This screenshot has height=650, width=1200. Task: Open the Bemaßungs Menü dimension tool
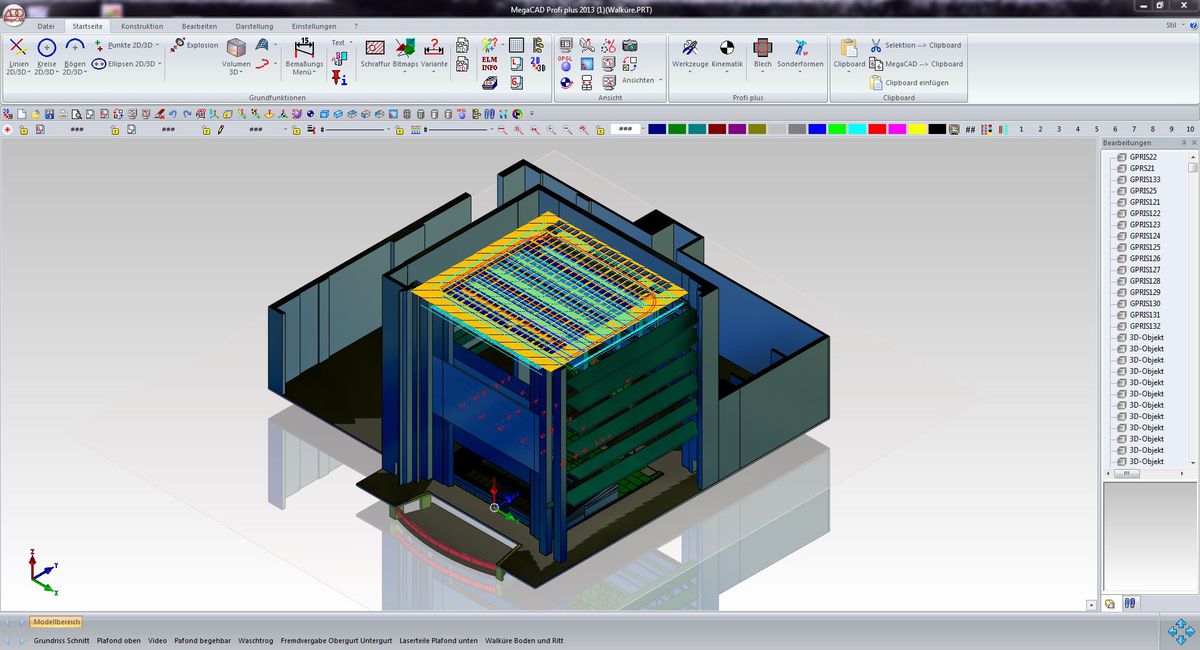click(304, 48)
